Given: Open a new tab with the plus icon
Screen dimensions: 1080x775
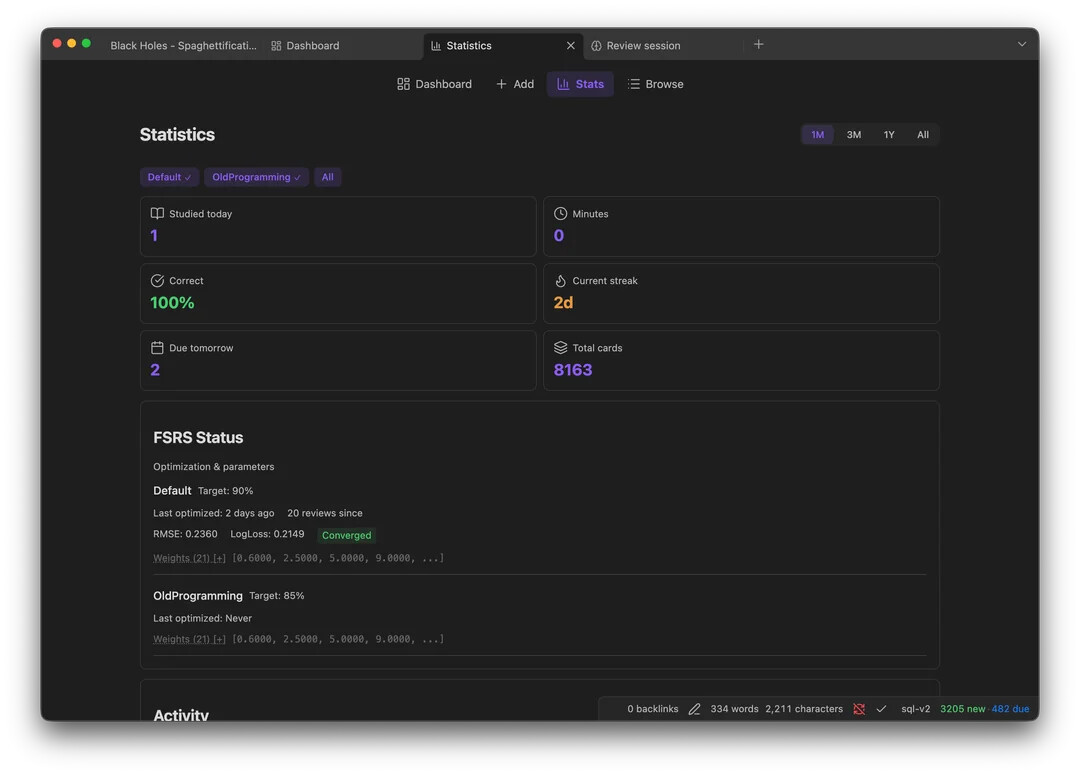Looking at the screenshot, I should pyautogui.click(x=758, y=45).
